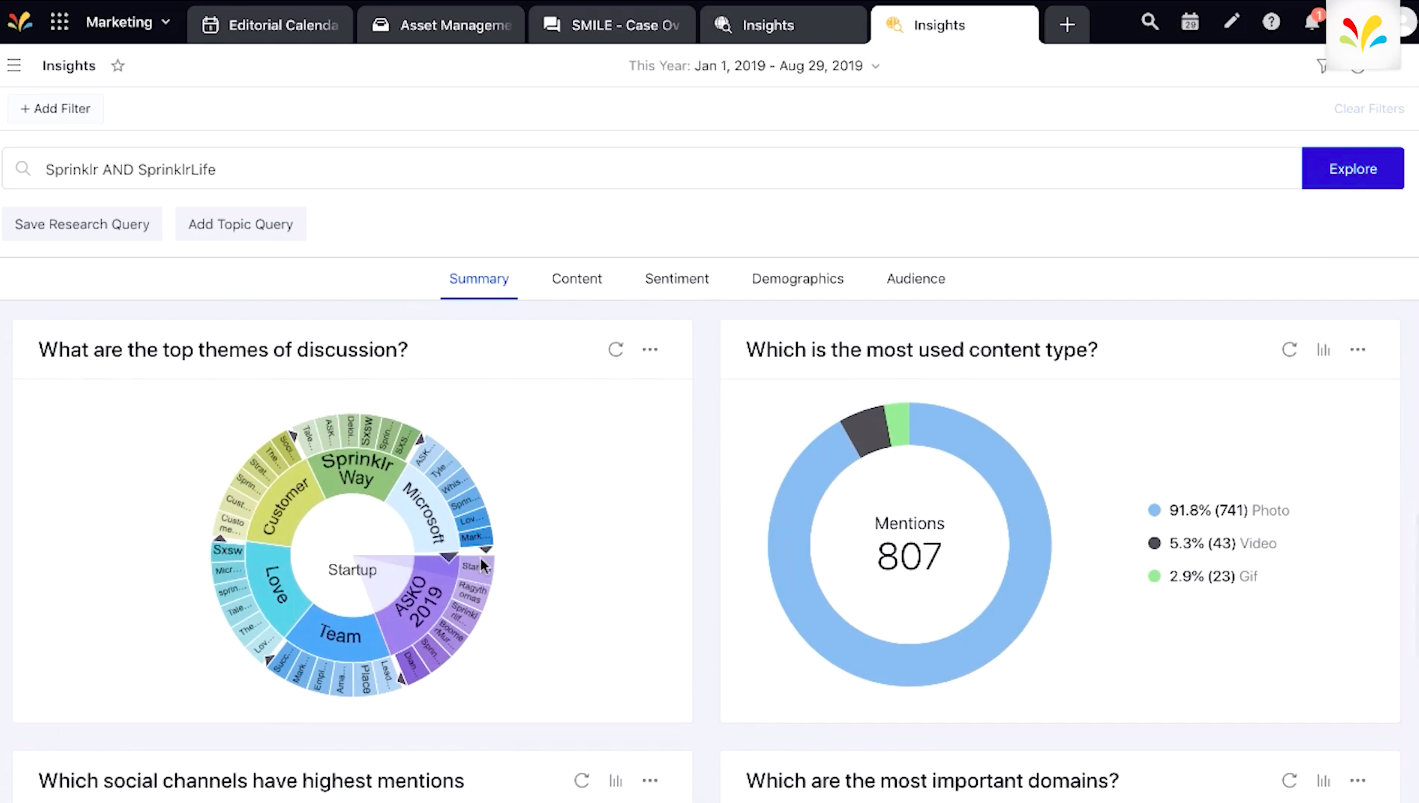Open more options for social channels widget
1419x803 pixels.
[x=650, y=780]
